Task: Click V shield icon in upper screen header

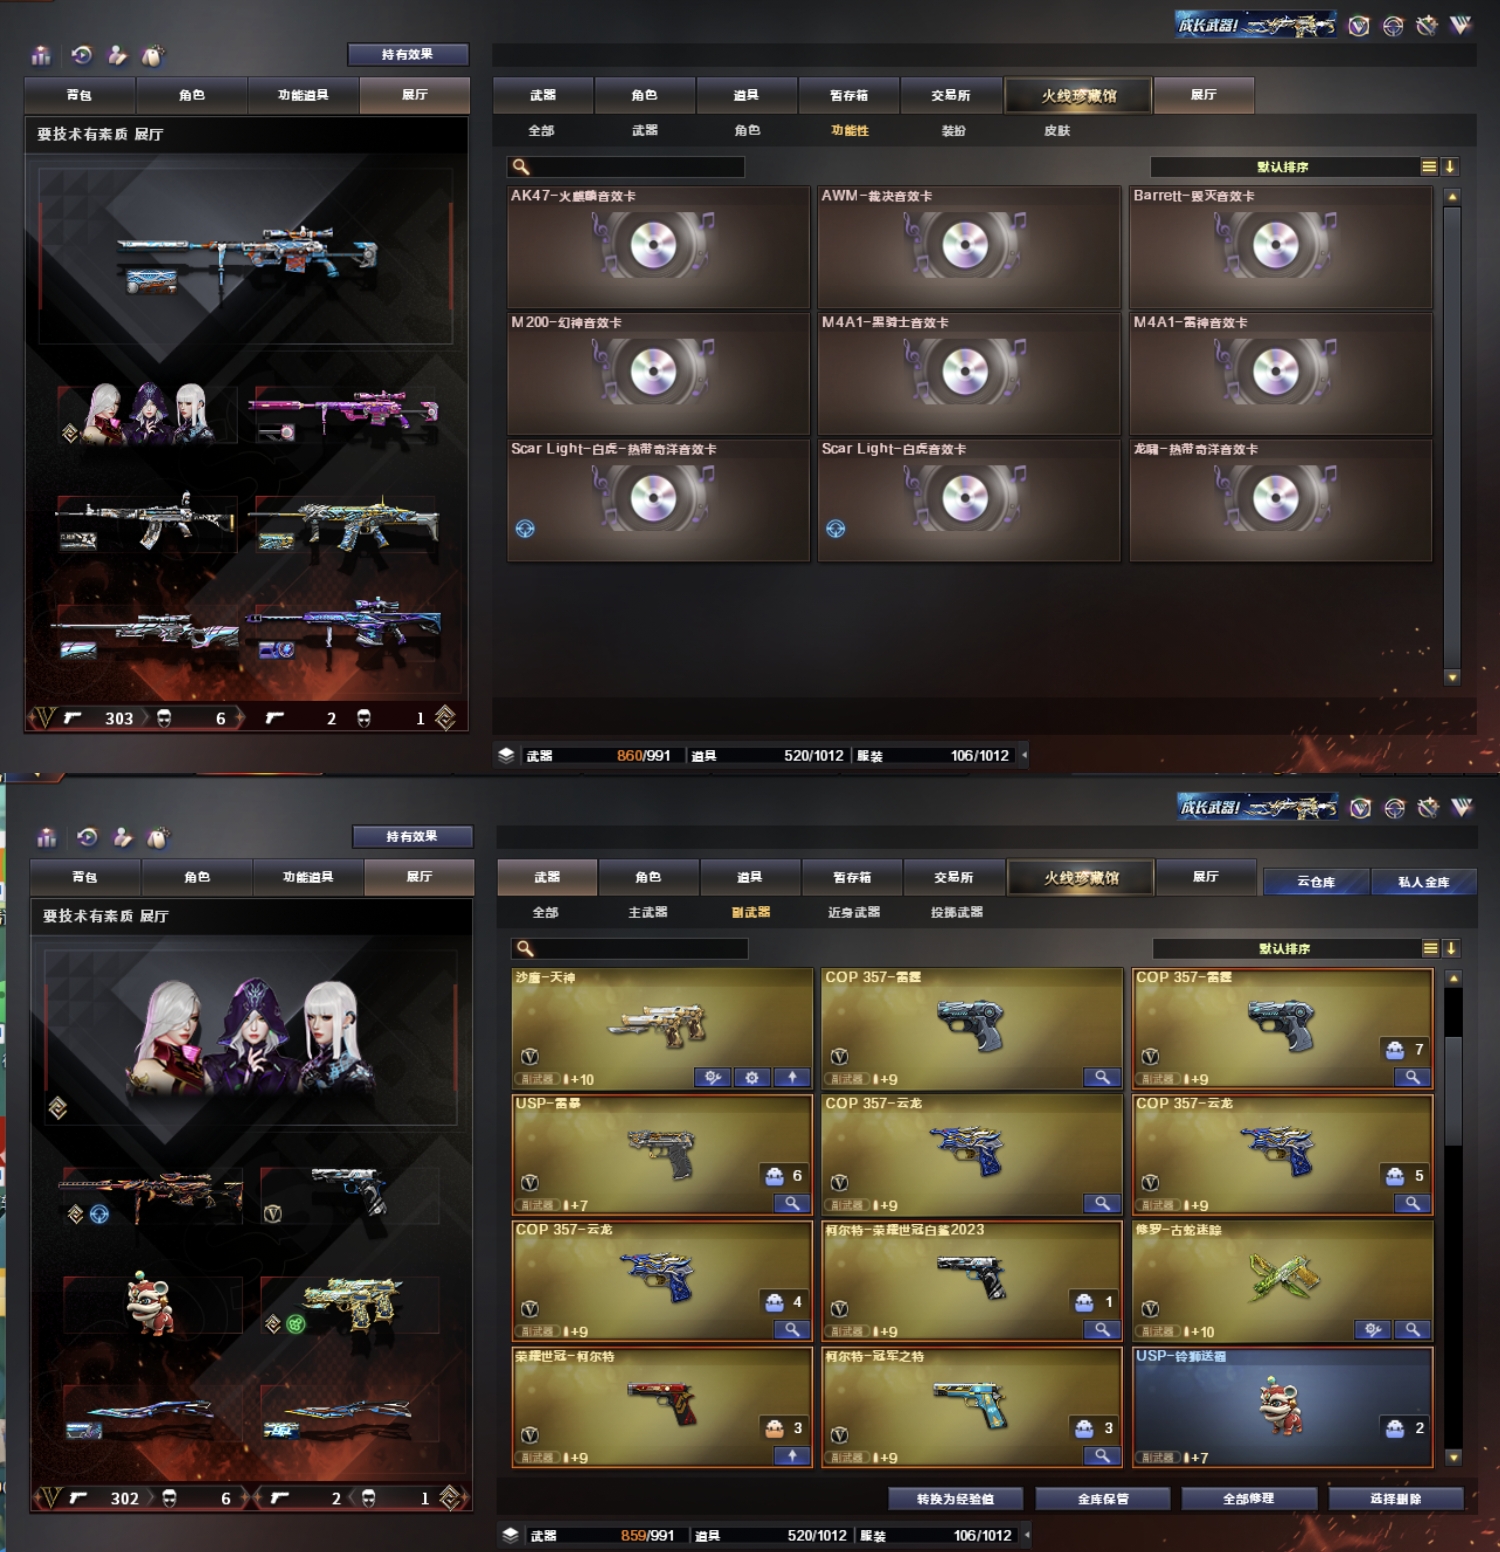Action: pyautogui.click(x=1358, y=26)
